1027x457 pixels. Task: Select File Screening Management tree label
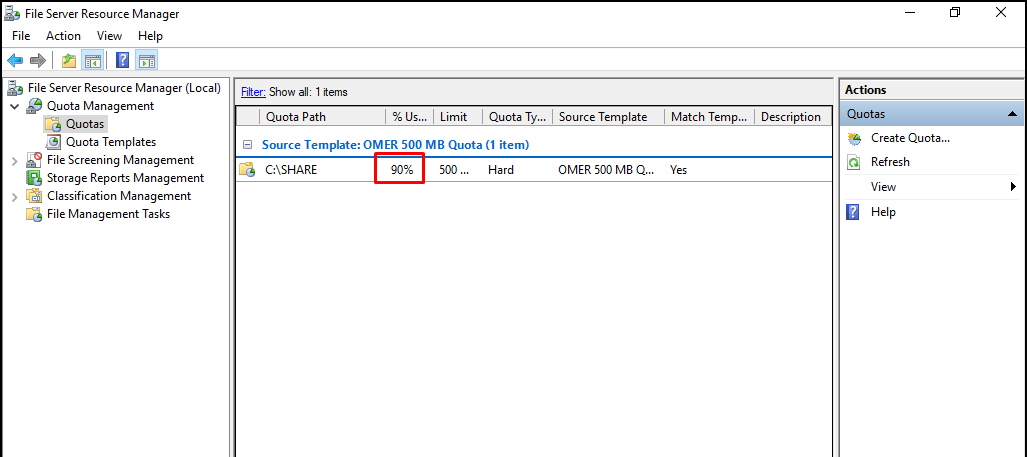(x=121, y=160)
